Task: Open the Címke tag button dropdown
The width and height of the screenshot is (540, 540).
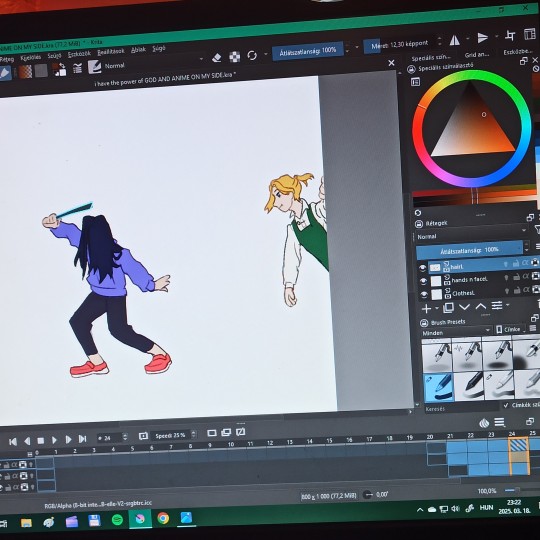Action: [x=510, y=330]
